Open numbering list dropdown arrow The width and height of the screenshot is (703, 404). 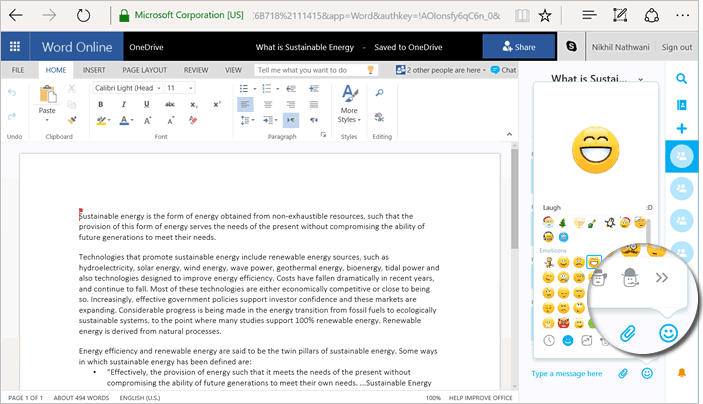tap(278, 89)
